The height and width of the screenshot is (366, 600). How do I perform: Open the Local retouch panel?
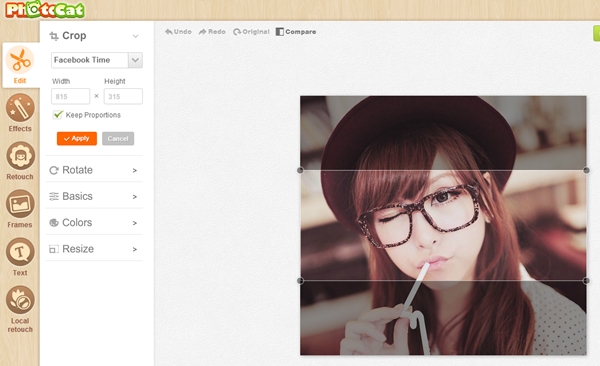[x=20, y=300]
